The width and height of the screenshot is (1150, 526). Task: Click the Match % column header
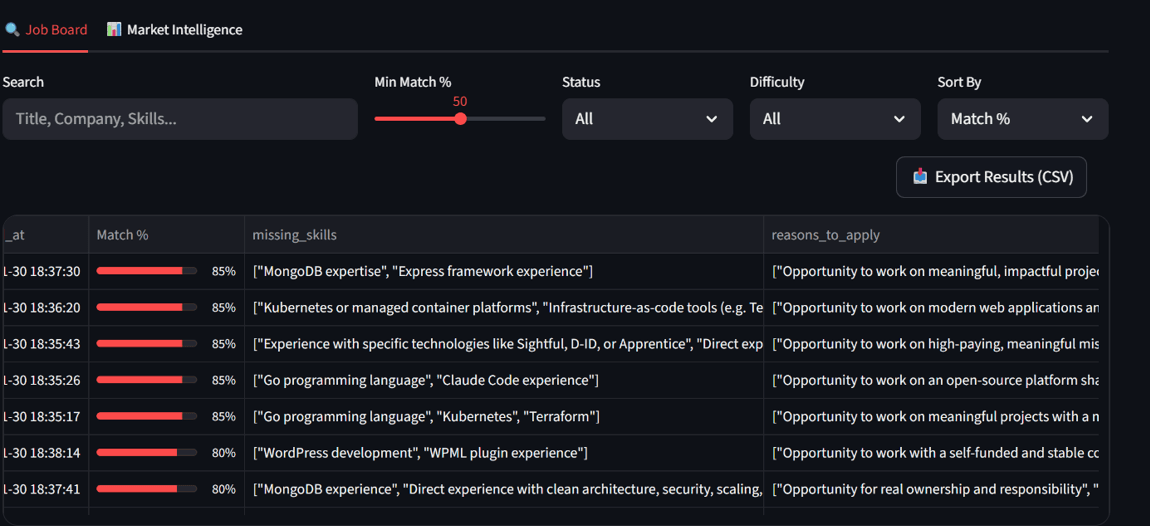click(166, 235)
